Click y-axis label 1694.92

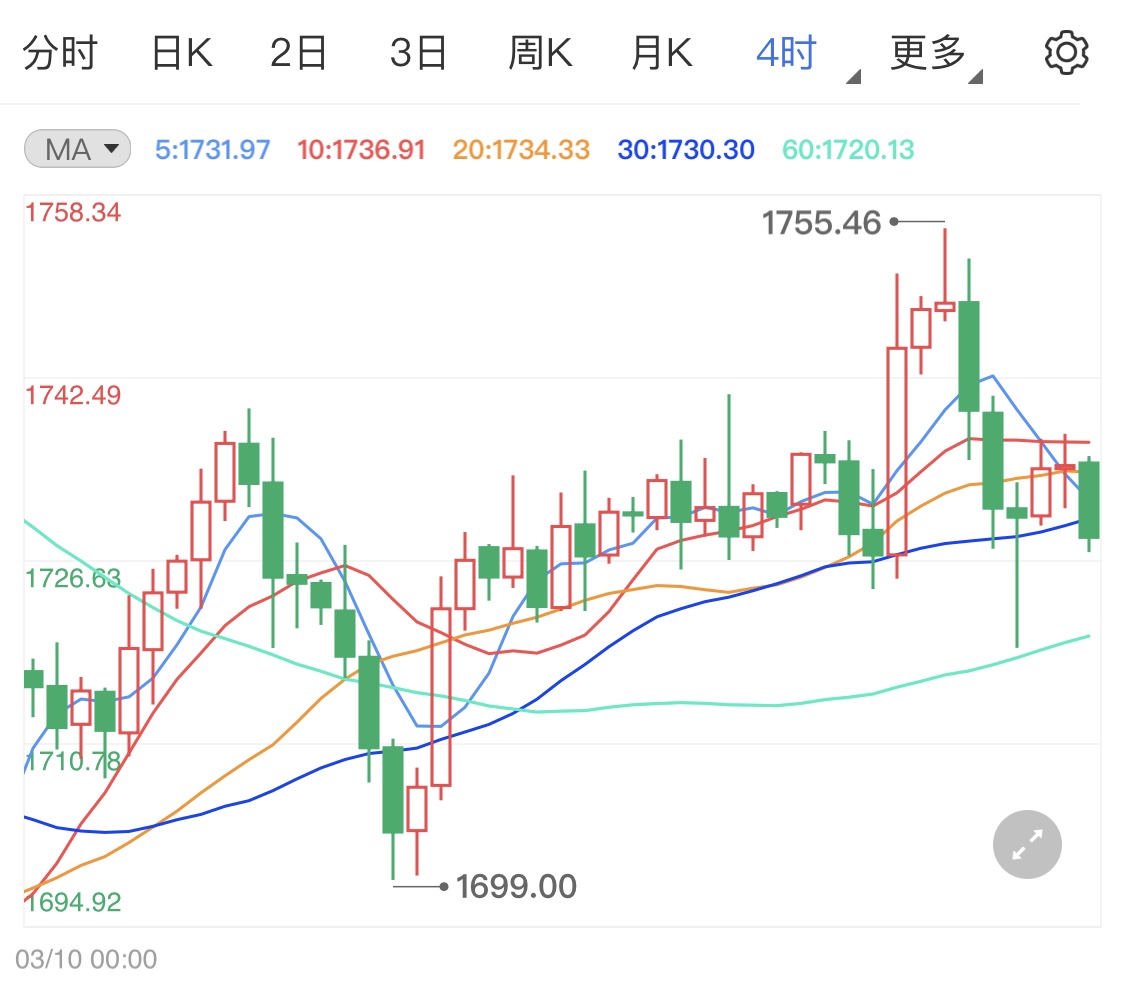point(73,902)
